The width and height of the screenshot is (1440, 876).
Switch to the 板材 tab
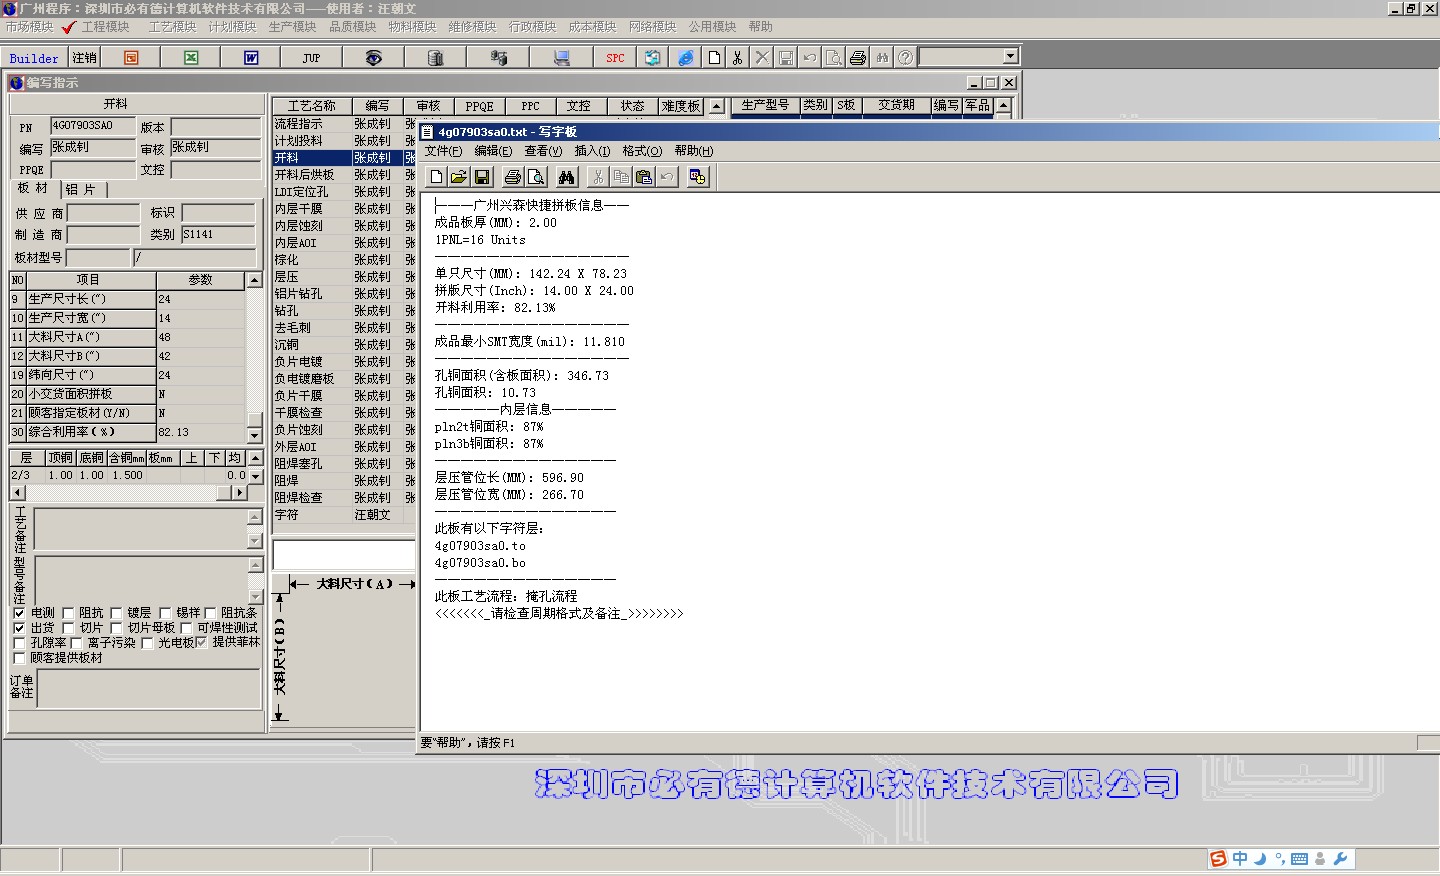(33, 188)
